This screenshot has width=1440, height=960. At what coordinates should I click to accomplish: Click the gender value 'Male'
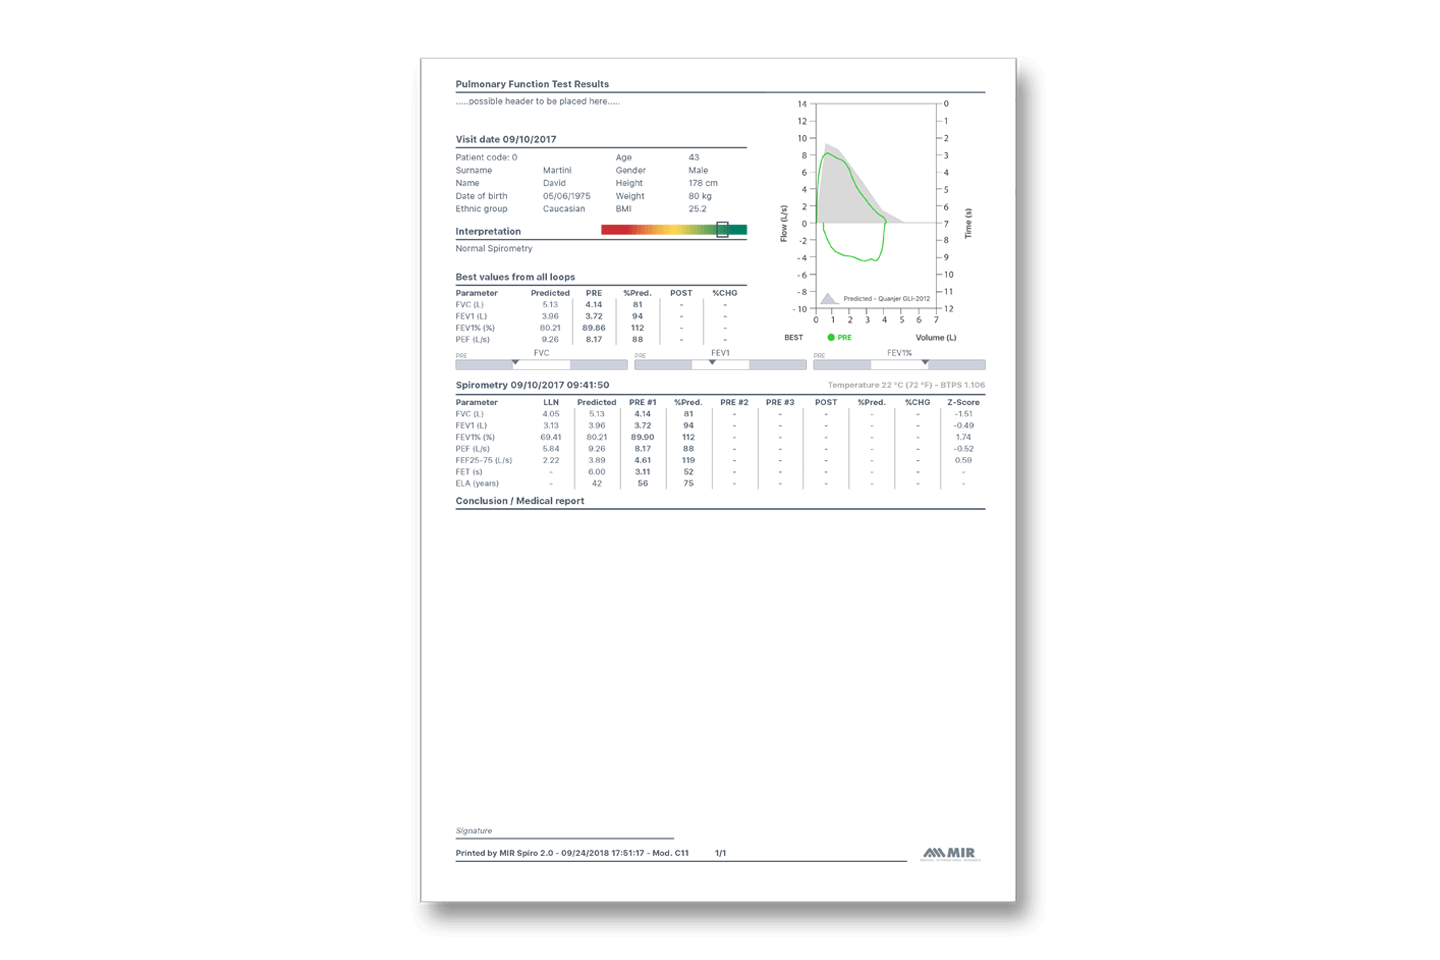698,170
